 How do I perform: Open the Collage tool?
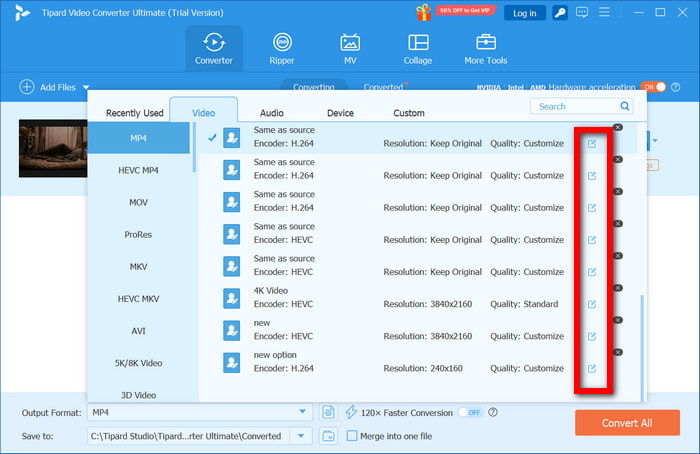click(417, 48)
